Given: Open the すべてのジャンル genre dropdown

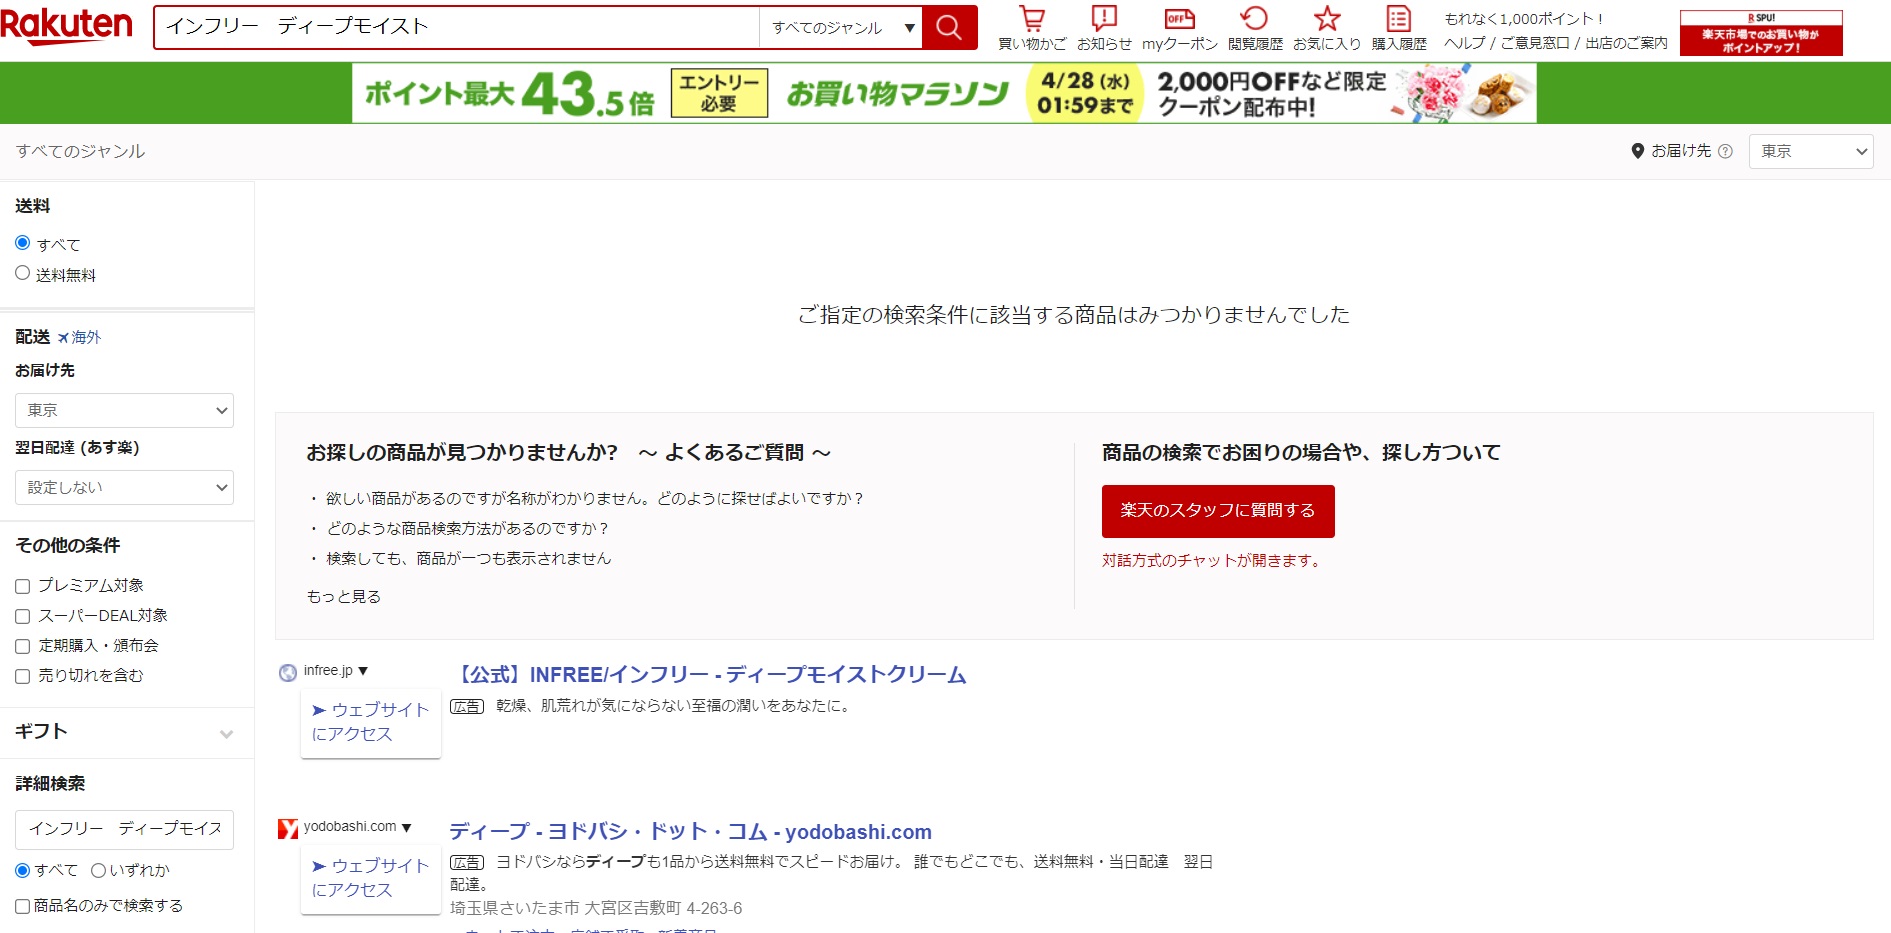Looking at the screenshot, I should 840,28.
